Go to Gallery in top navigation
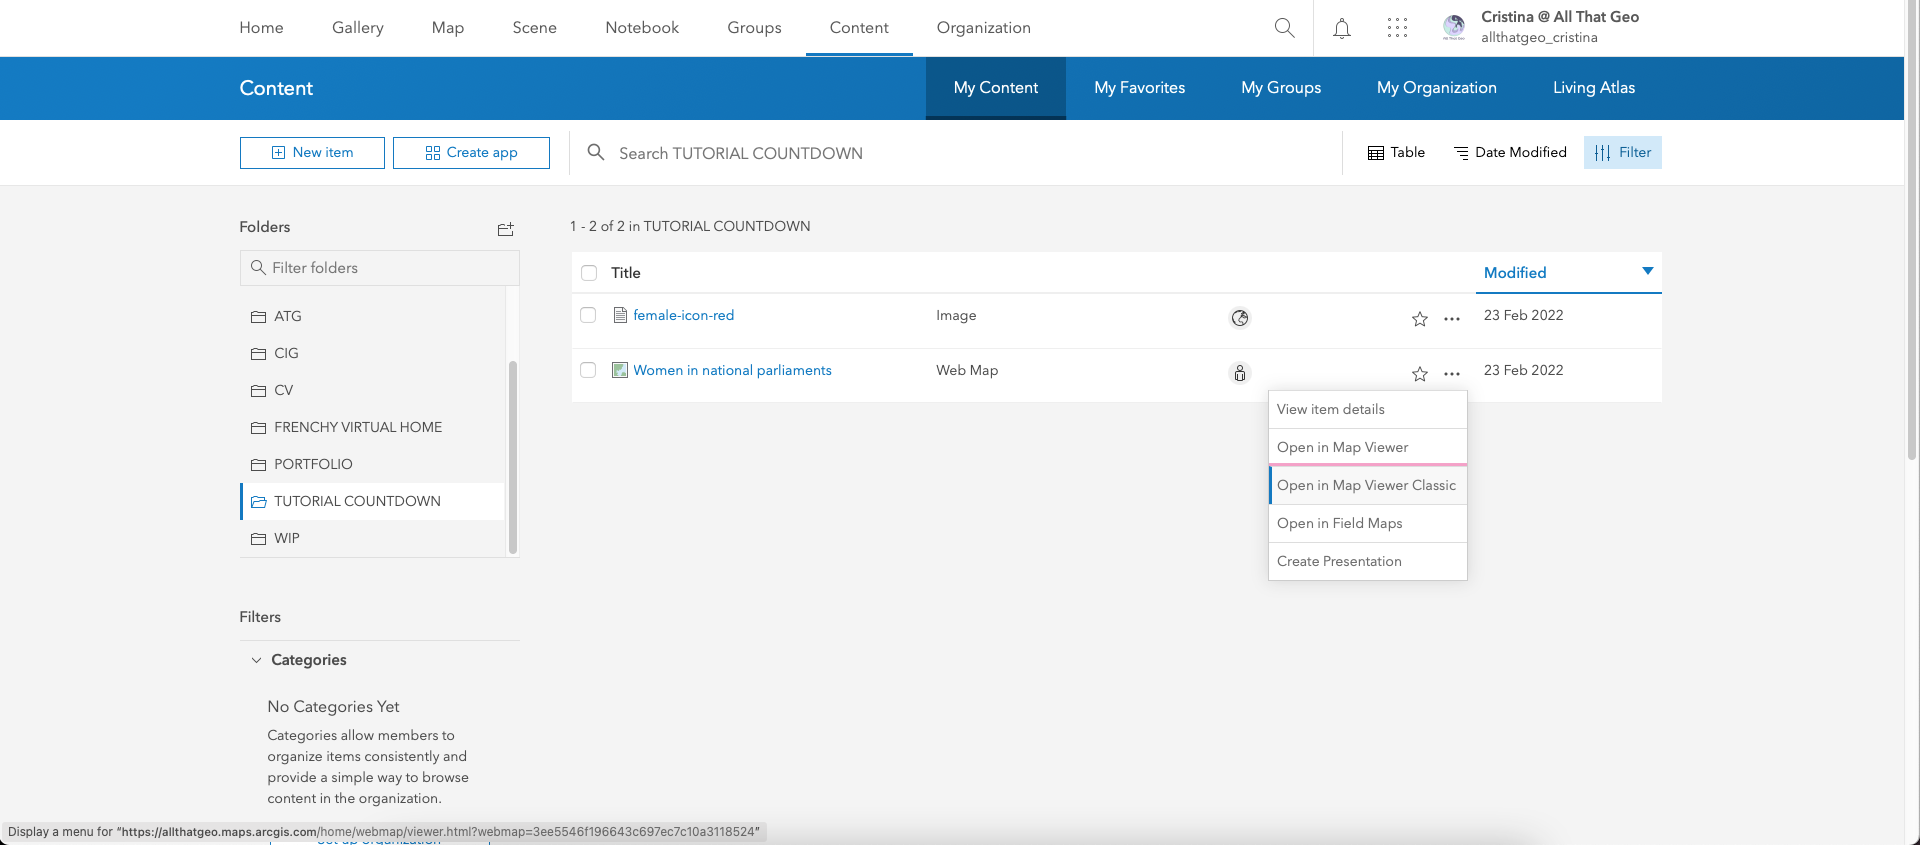 tap(357, 28)
